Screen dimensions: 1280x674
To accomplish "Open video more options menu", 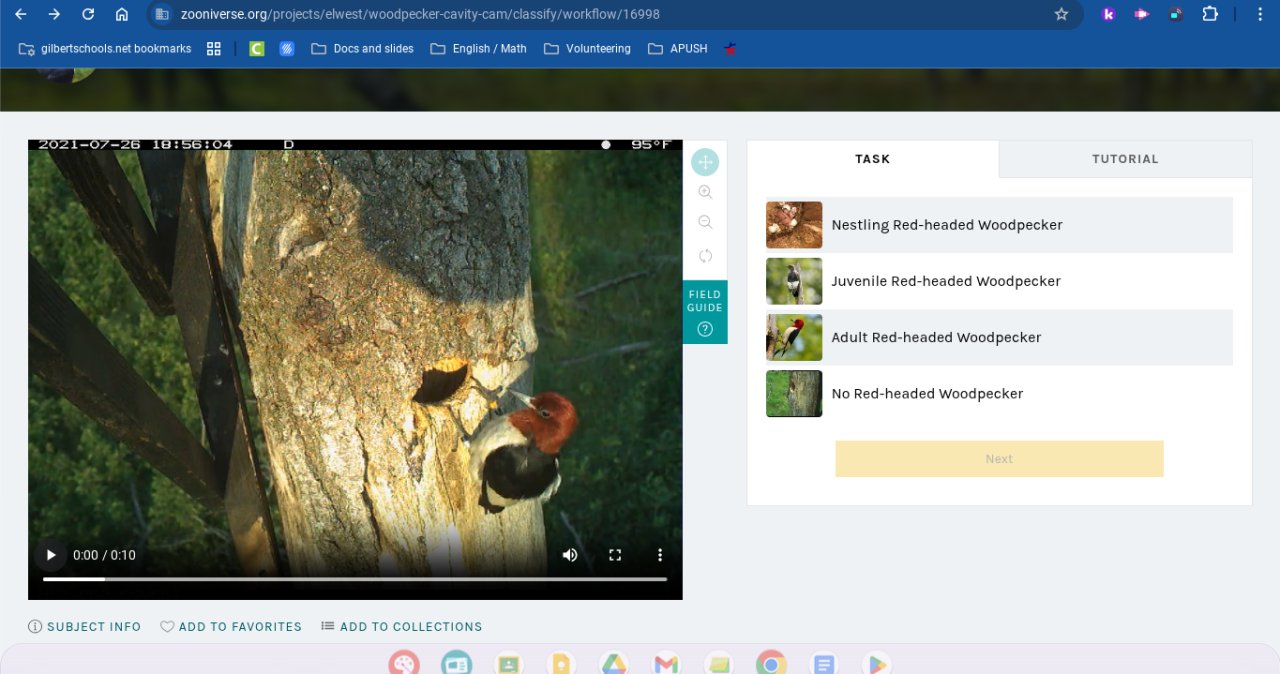I will pos(660,555).
